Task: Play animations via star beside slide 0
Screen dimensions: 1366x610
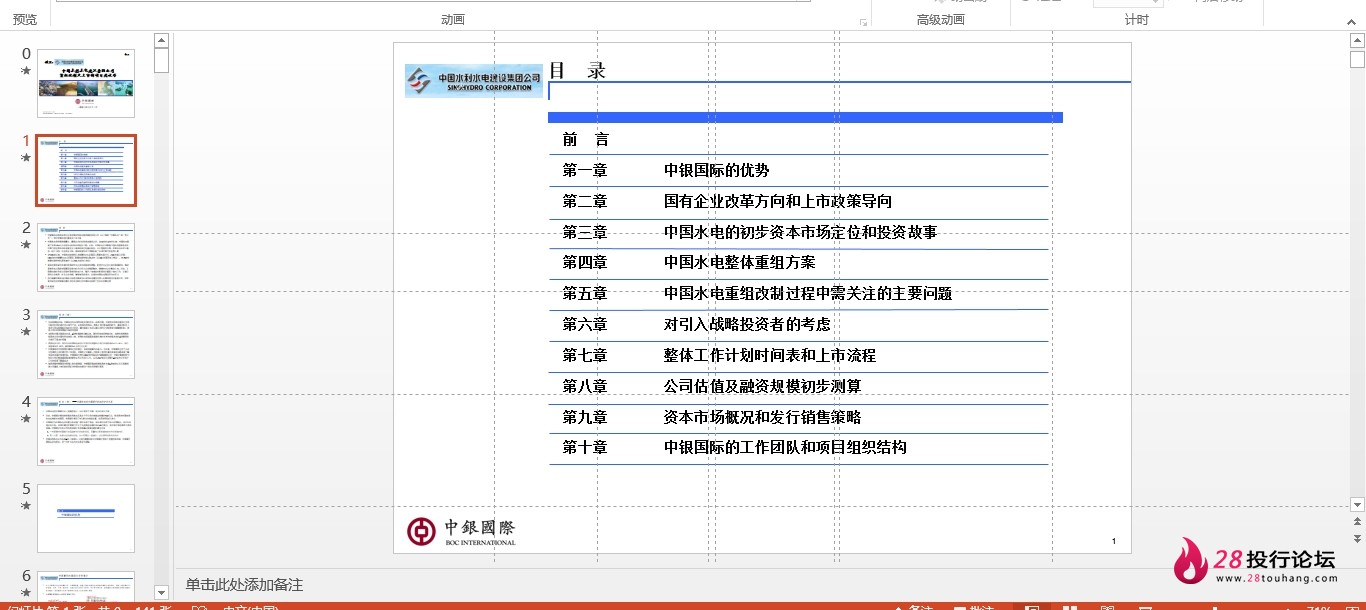Action: click(x=26, y=70)
